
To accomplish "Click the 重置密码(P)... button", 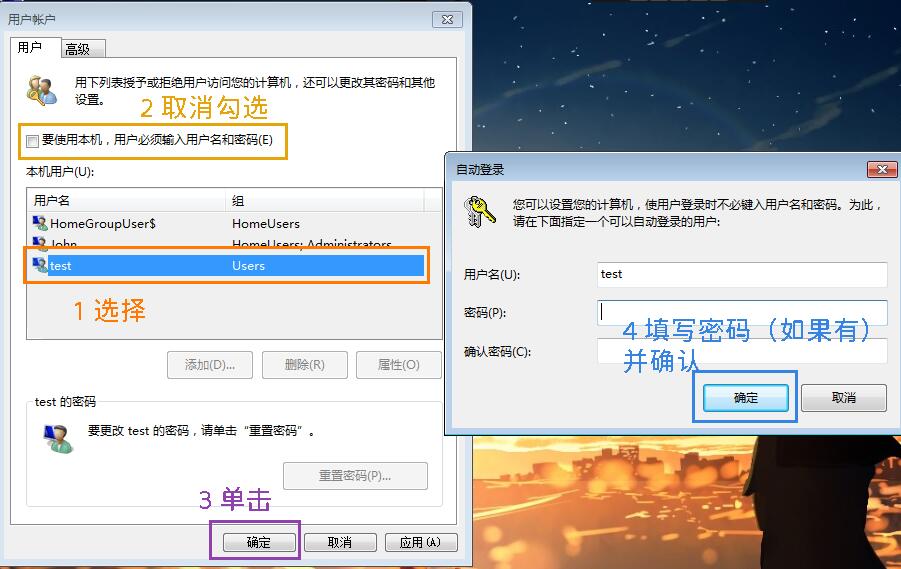I will click(355, 476).
